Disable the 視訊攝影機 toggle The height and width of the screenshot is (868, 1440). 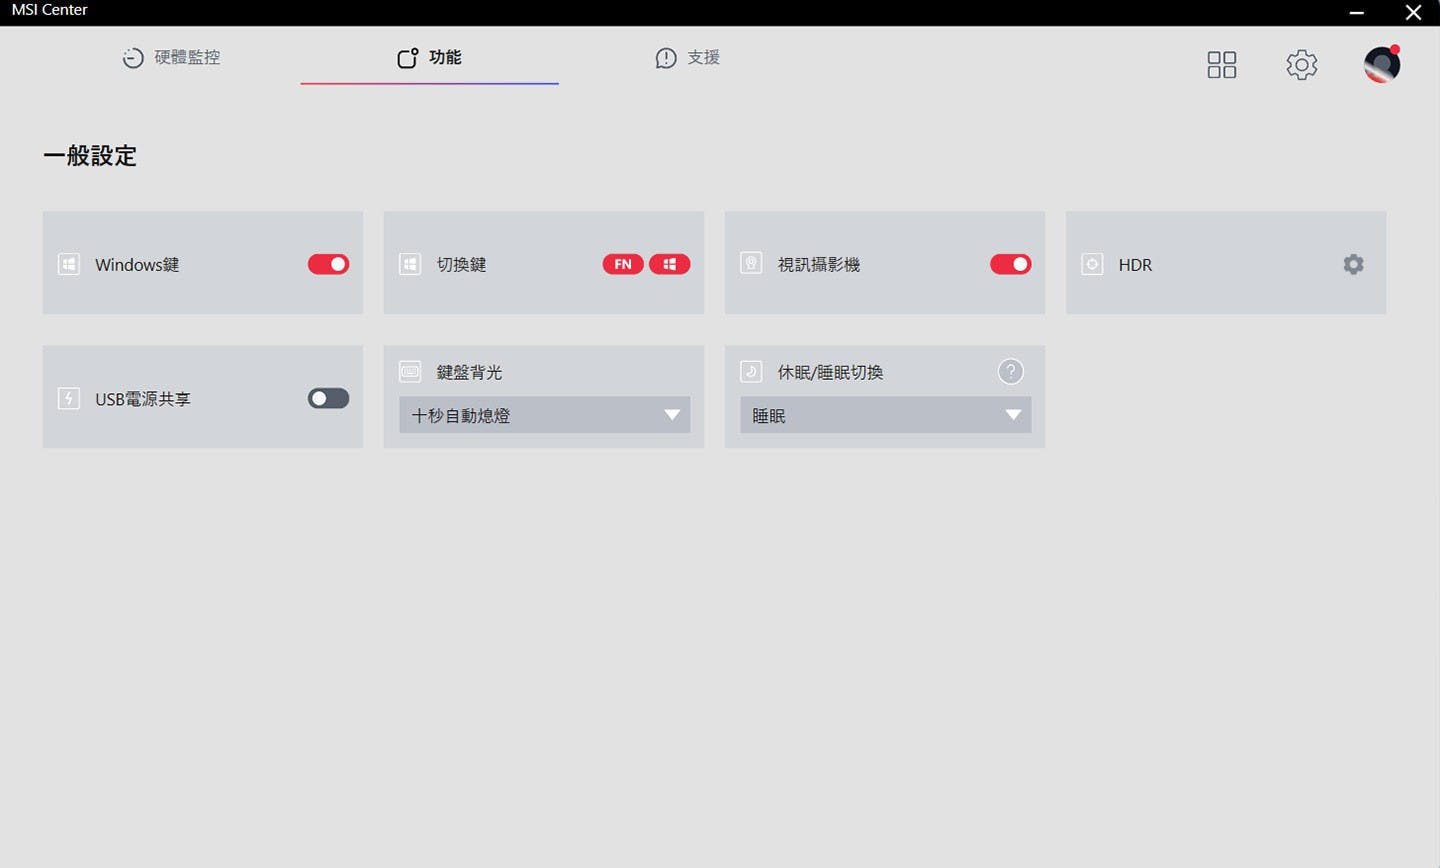point(1010,264)
